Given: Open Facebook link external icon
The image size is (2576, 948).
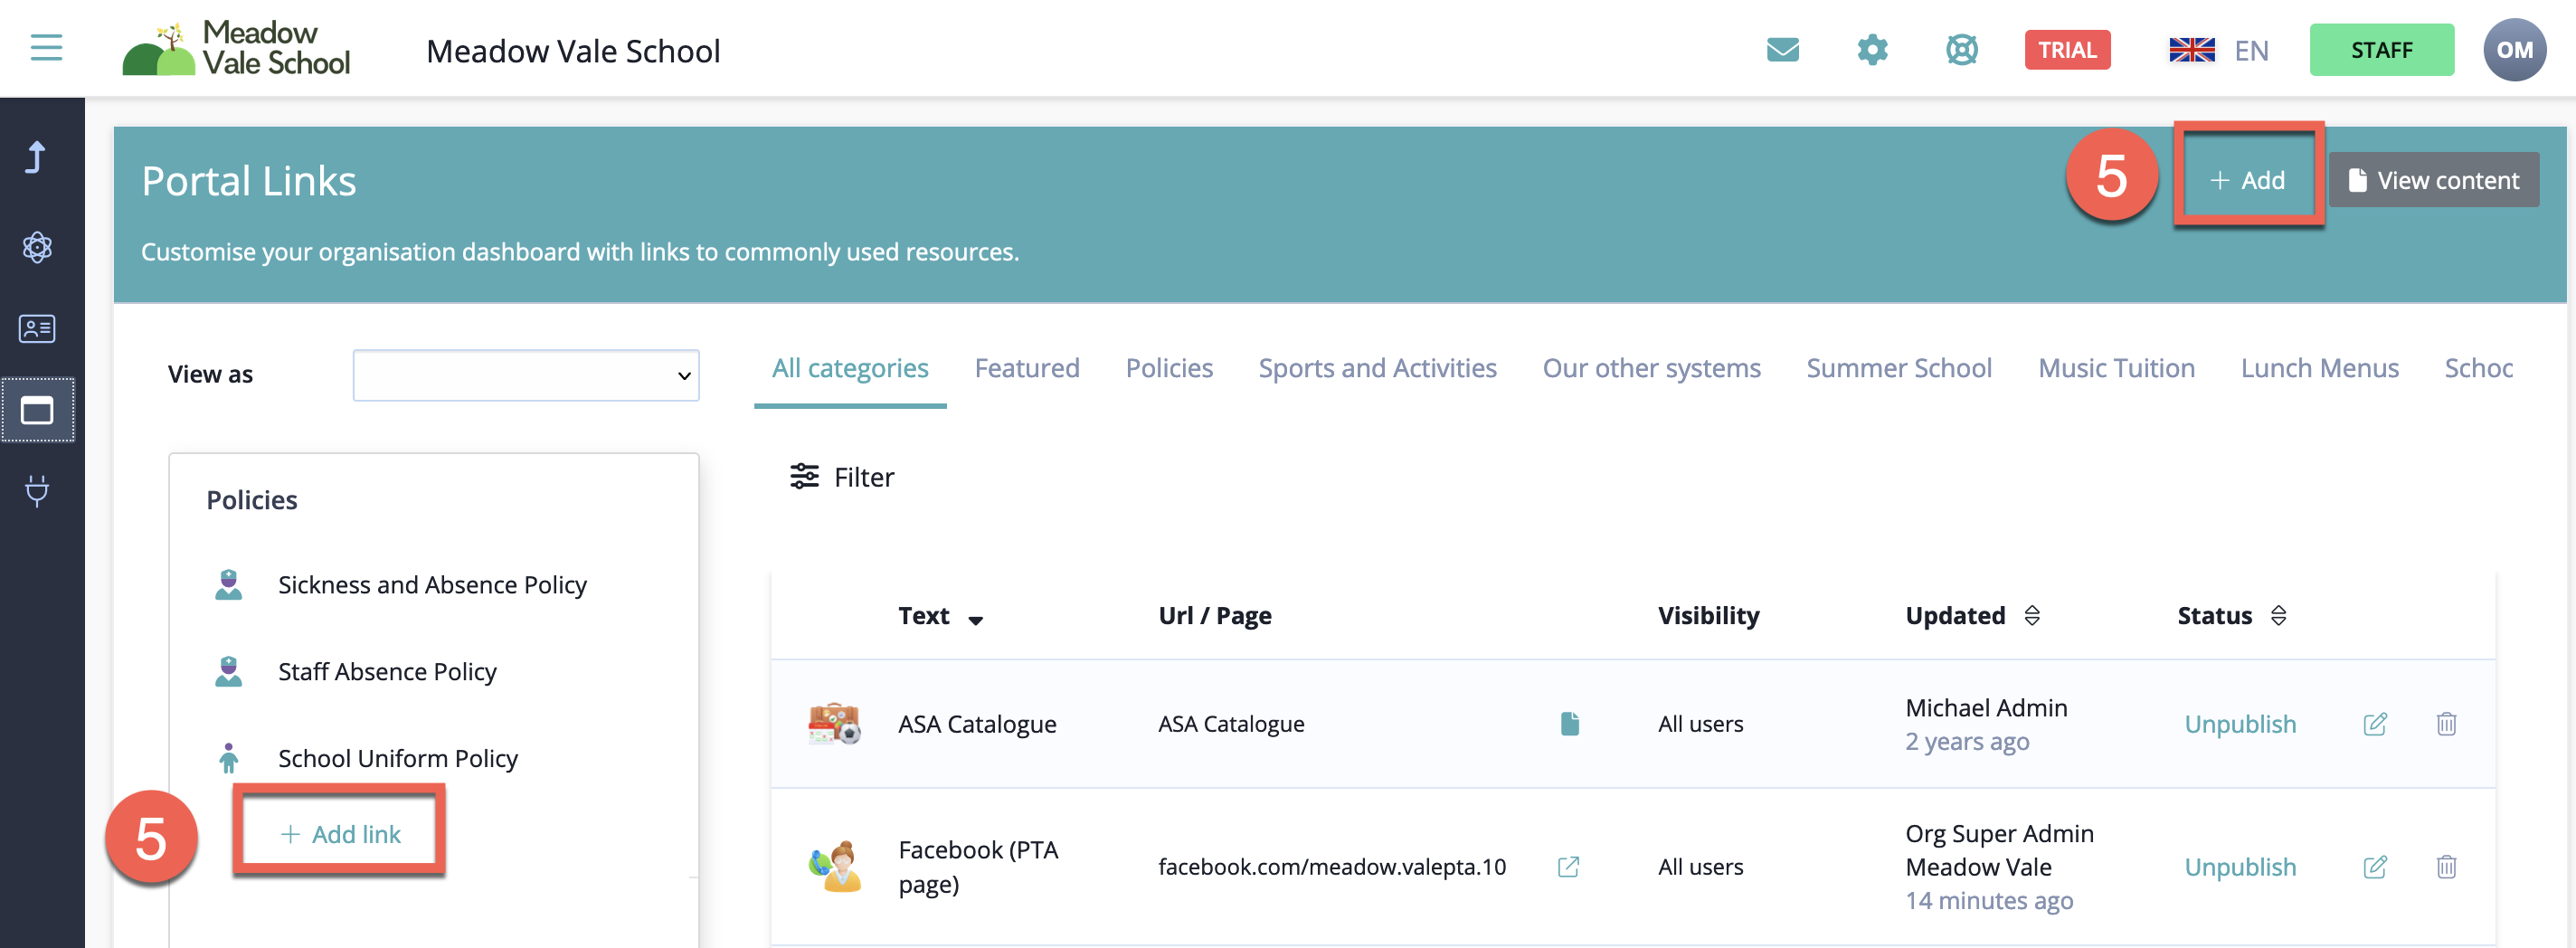Looking at the screenshot, I should [1568, 867].
